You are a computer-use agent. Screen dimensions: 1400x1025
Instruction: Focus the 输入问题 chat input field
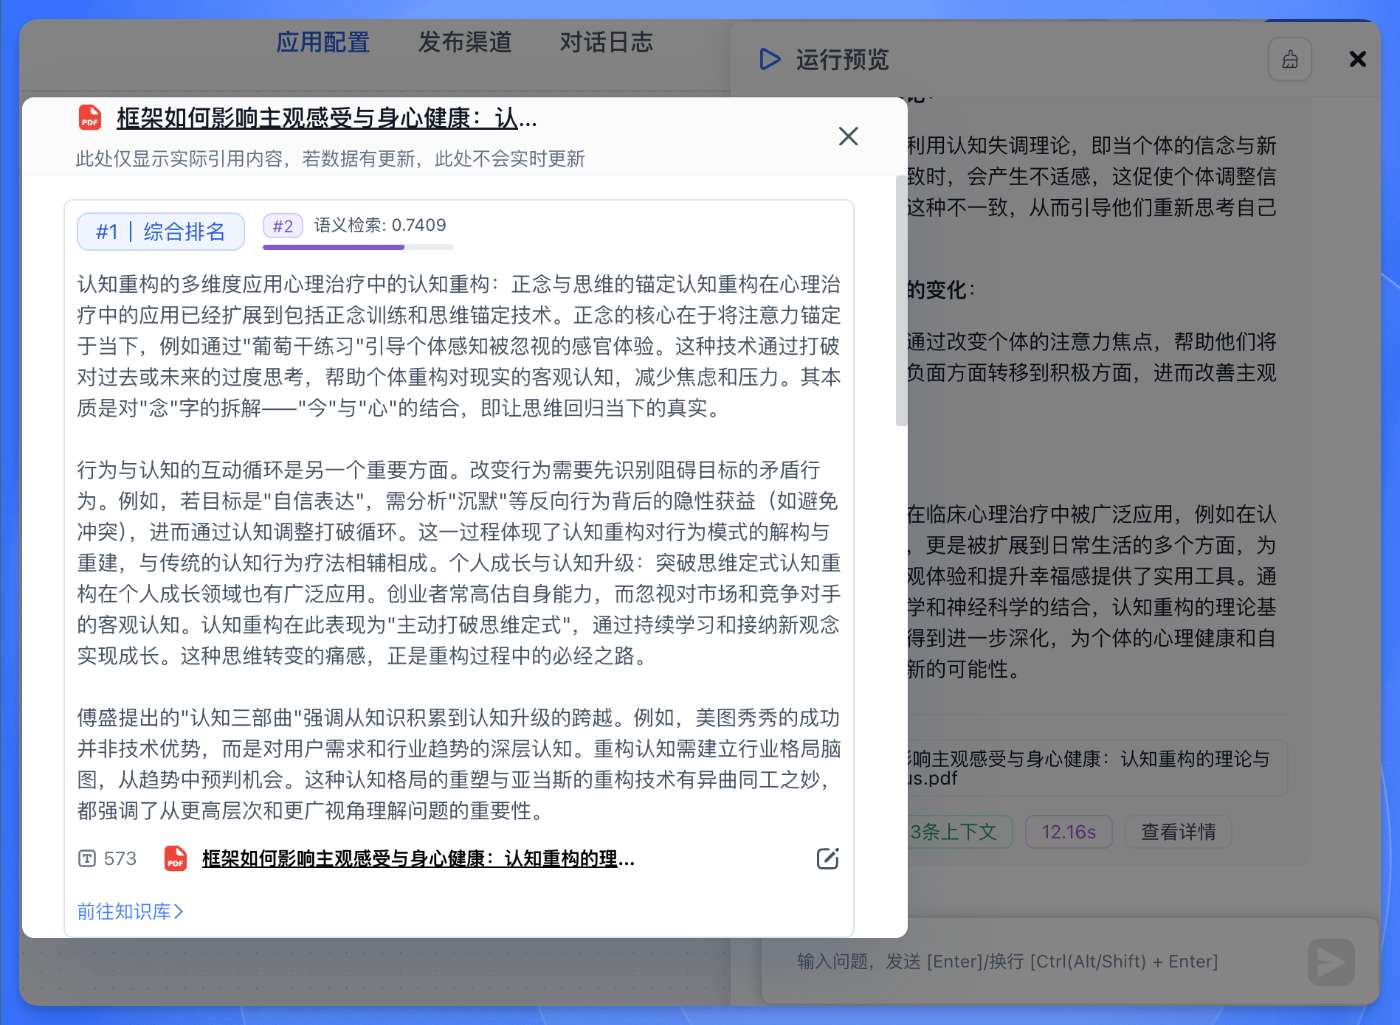pos(1030,962)
